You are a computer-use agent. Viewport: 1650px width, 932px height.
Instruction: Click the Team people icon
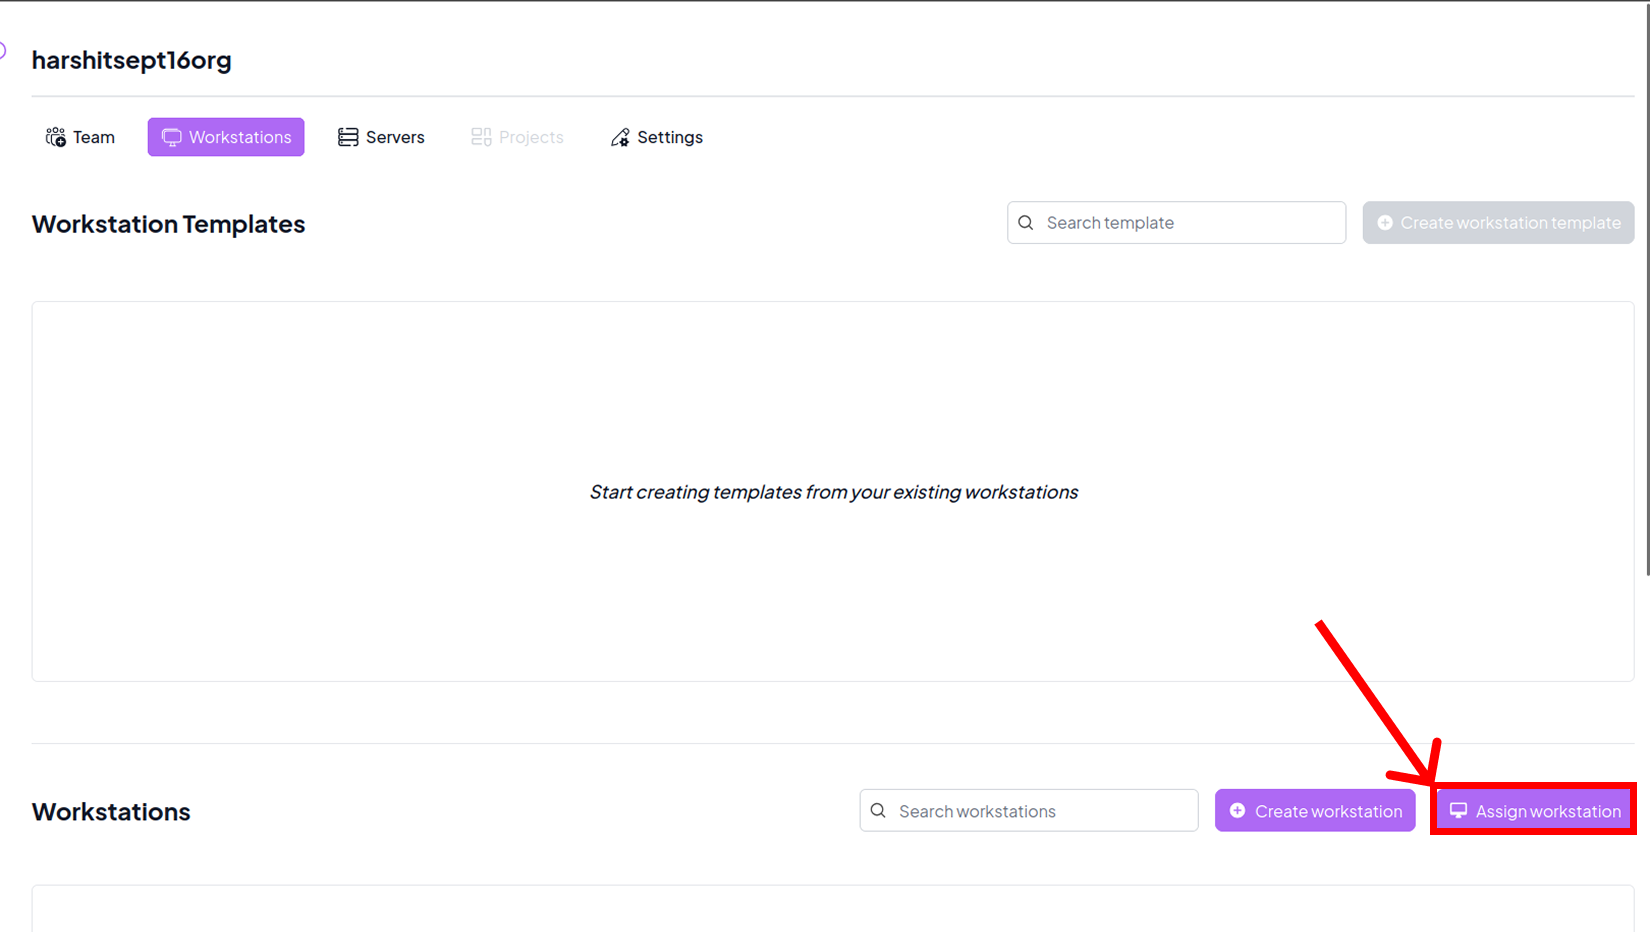point(55,137)
